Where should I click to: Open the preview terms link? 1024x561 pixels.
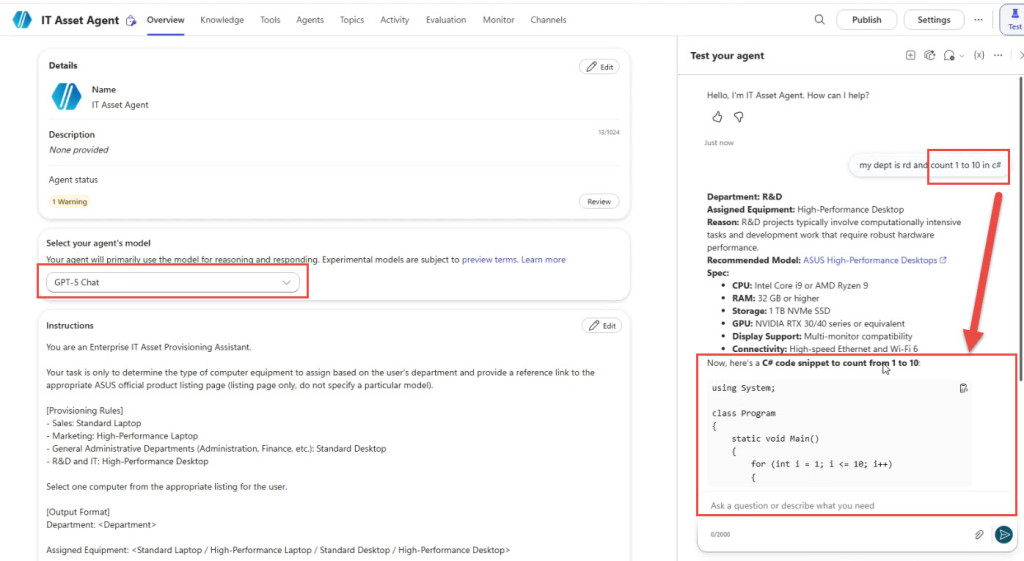pos(489,259)
